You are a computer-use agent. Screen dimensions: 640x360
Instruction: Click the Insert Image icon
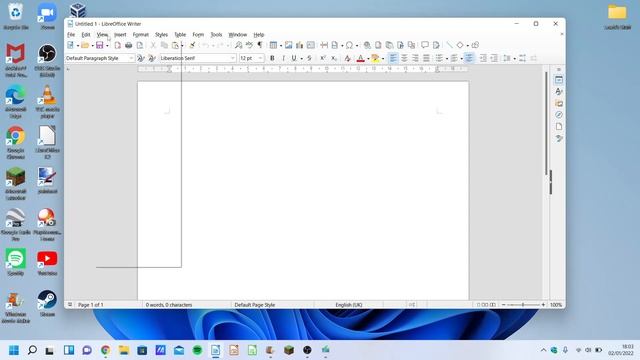[289, 45]
